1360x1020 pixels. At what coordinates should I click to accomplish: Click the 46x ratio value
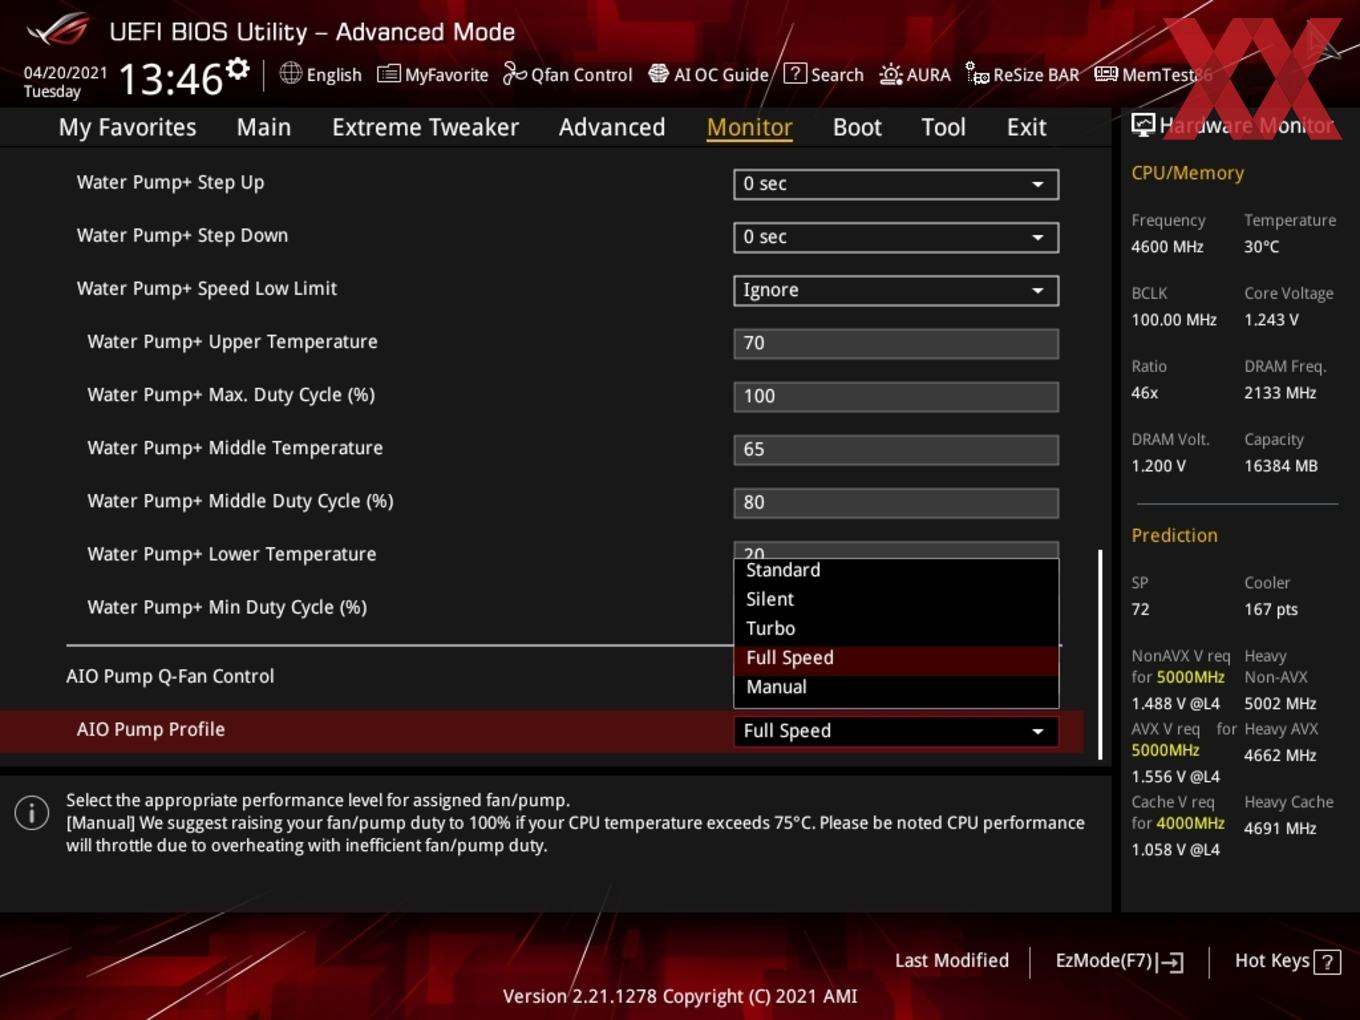1144,392
